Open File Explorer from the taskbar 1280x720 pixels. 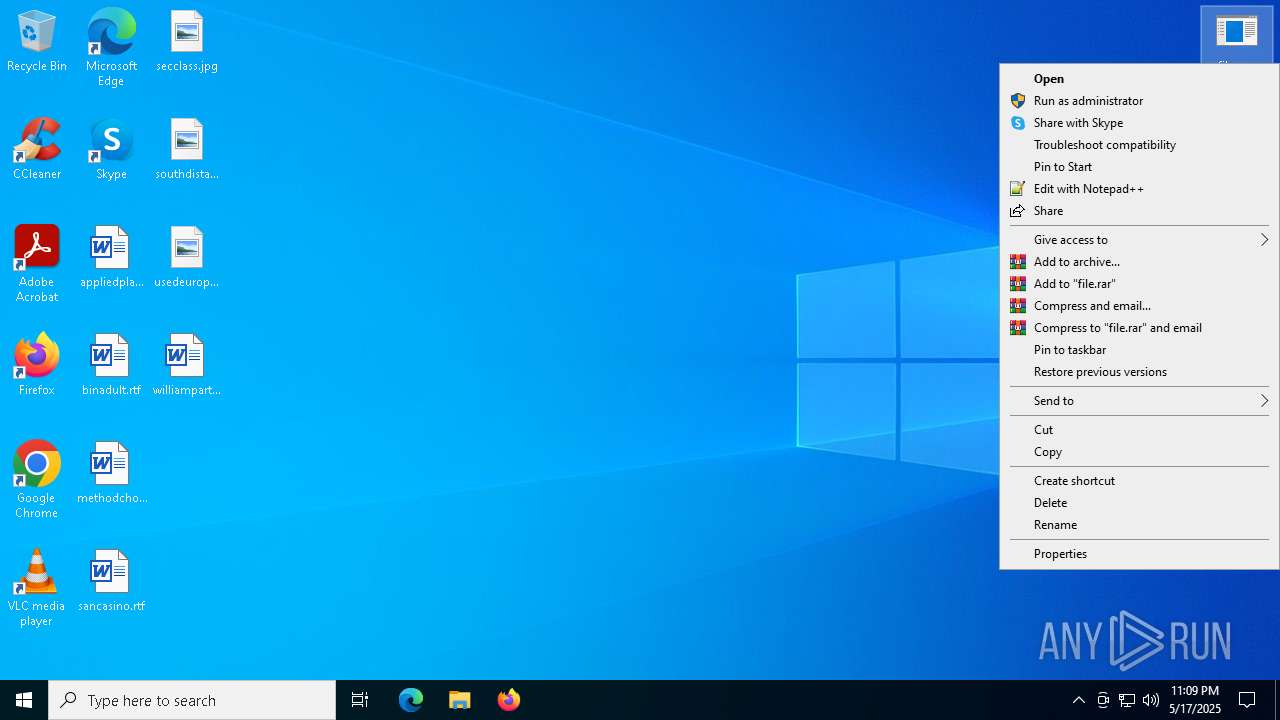point(460,700)
